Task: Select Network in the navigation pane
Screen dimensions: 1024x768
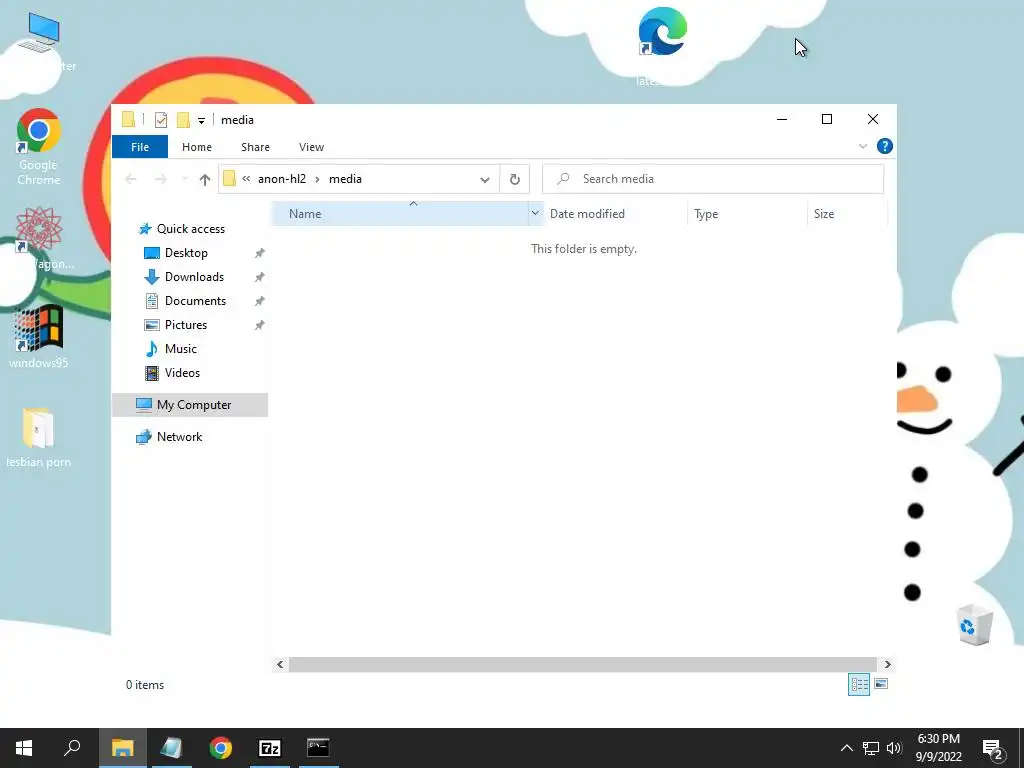Action: [x=179, y=437]
